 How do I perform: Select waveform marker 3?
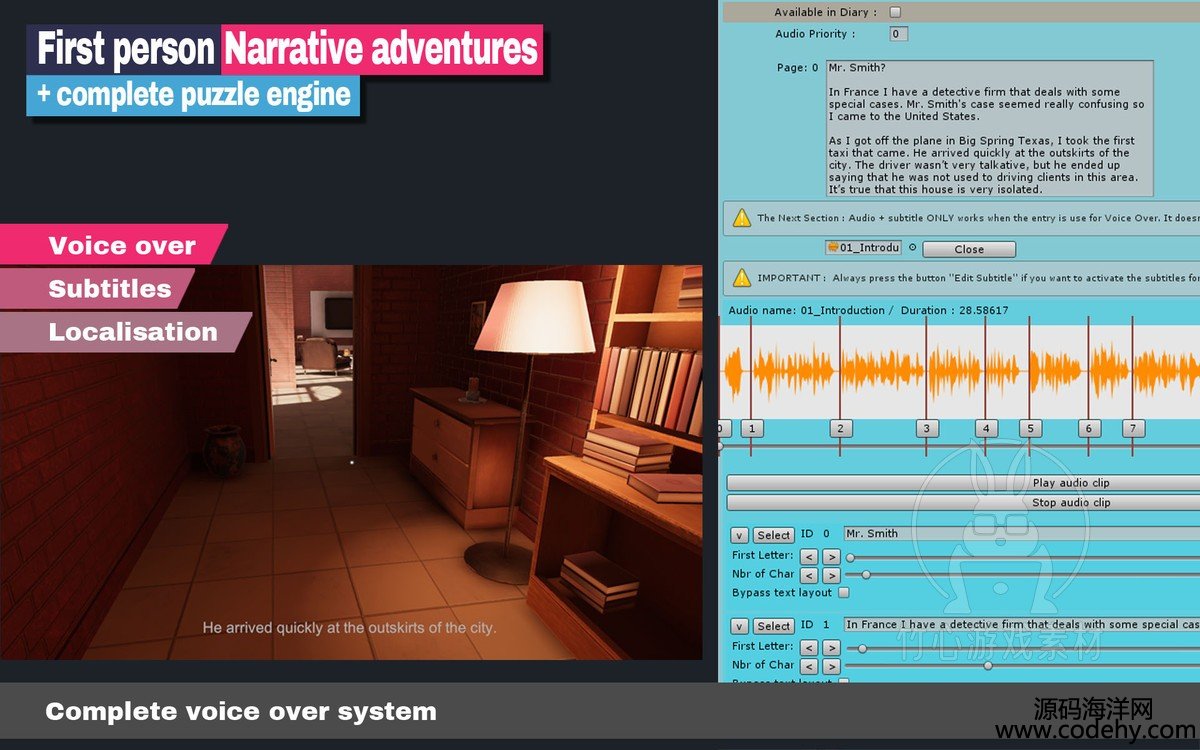tap(926, 428)
